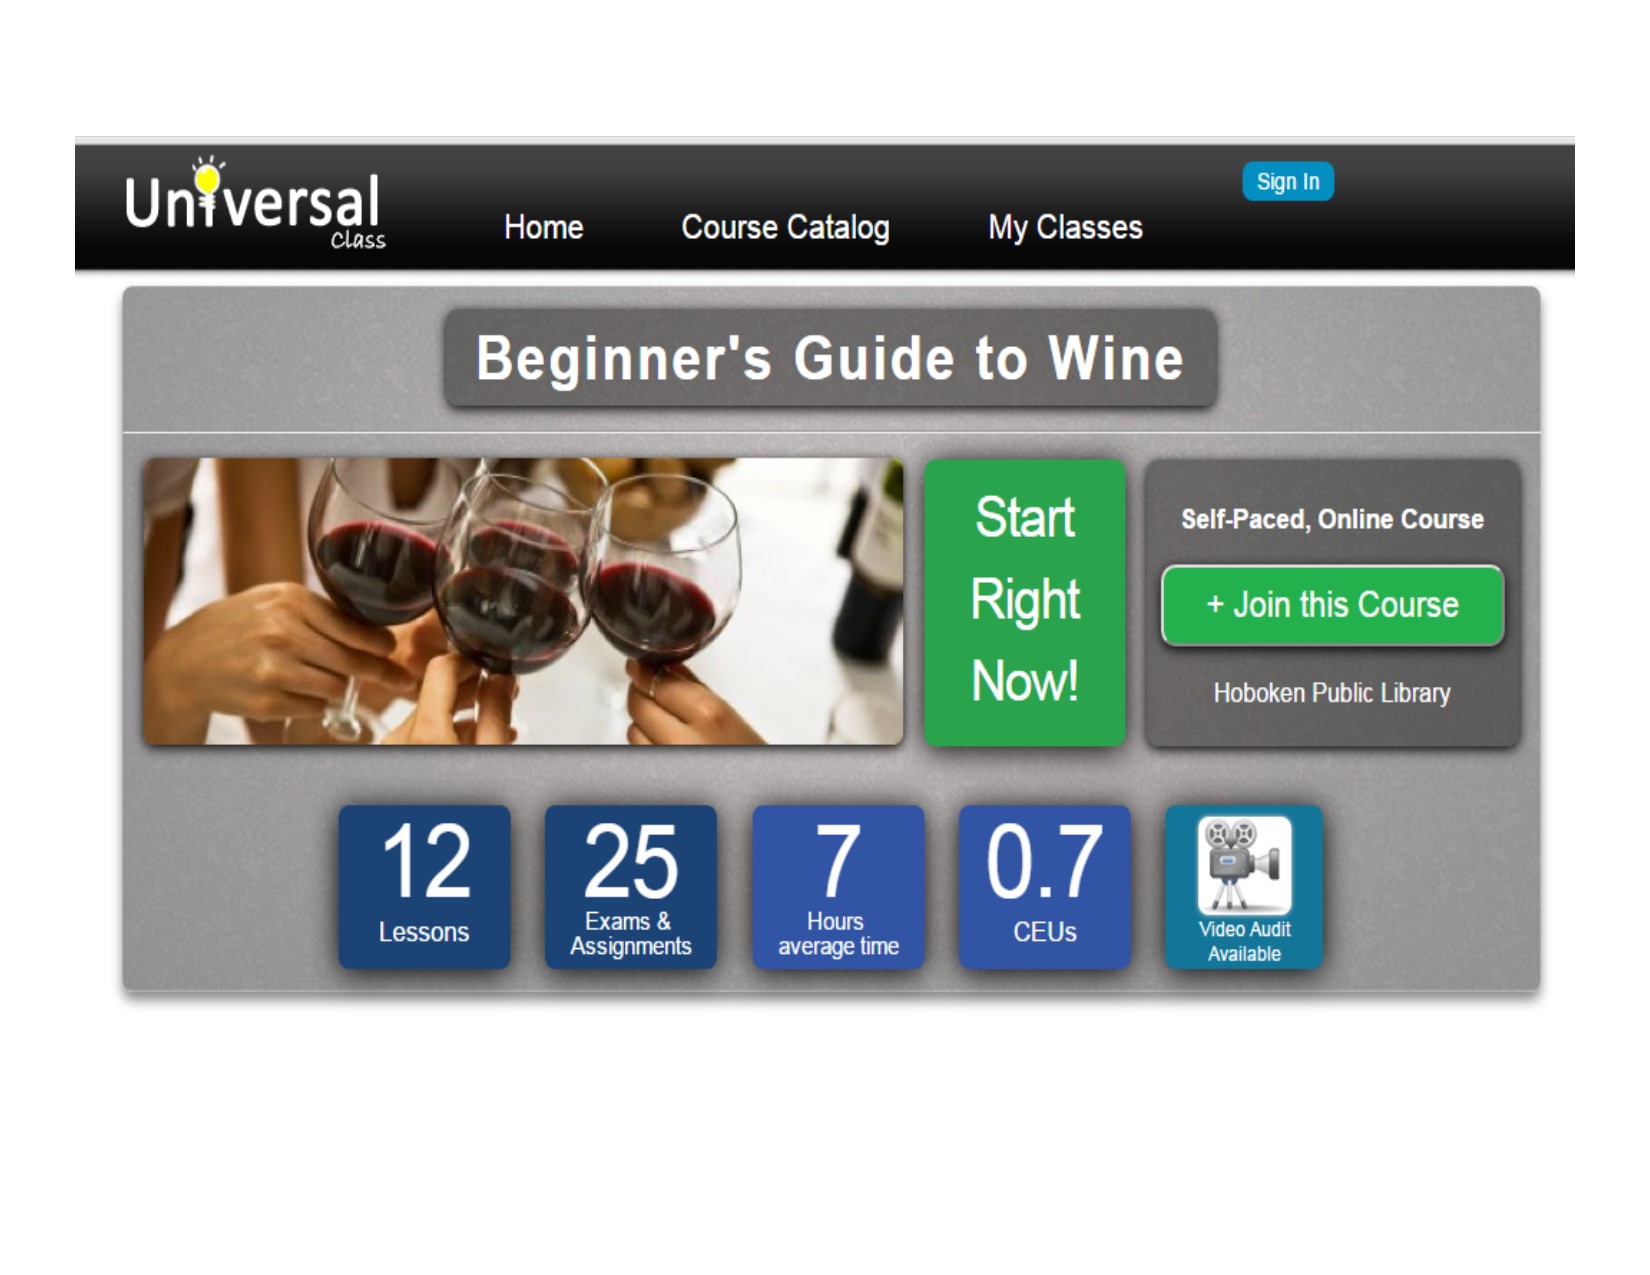Image resolution: width=1650 pixels, height=1275 pixels.
Task: Click the wine glasses toast photo
Action: [x=523, y=601]
